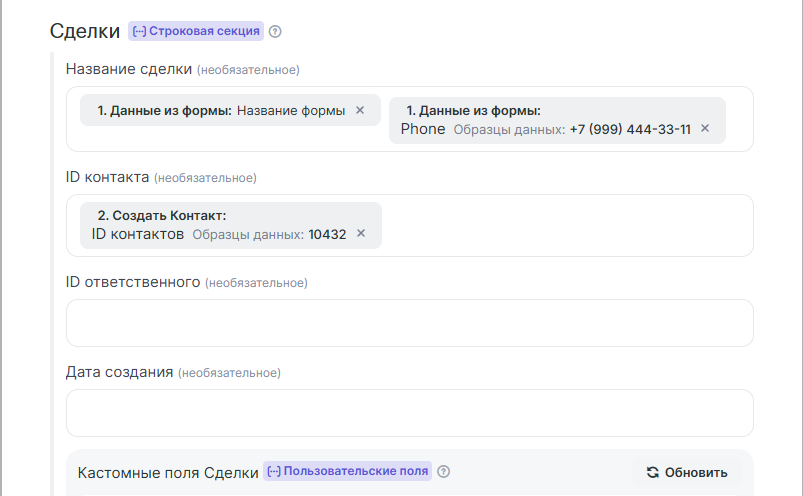The image size is (803, 496).
Task: Focus the Дата создания input field
Action: (x=409, y=413)
